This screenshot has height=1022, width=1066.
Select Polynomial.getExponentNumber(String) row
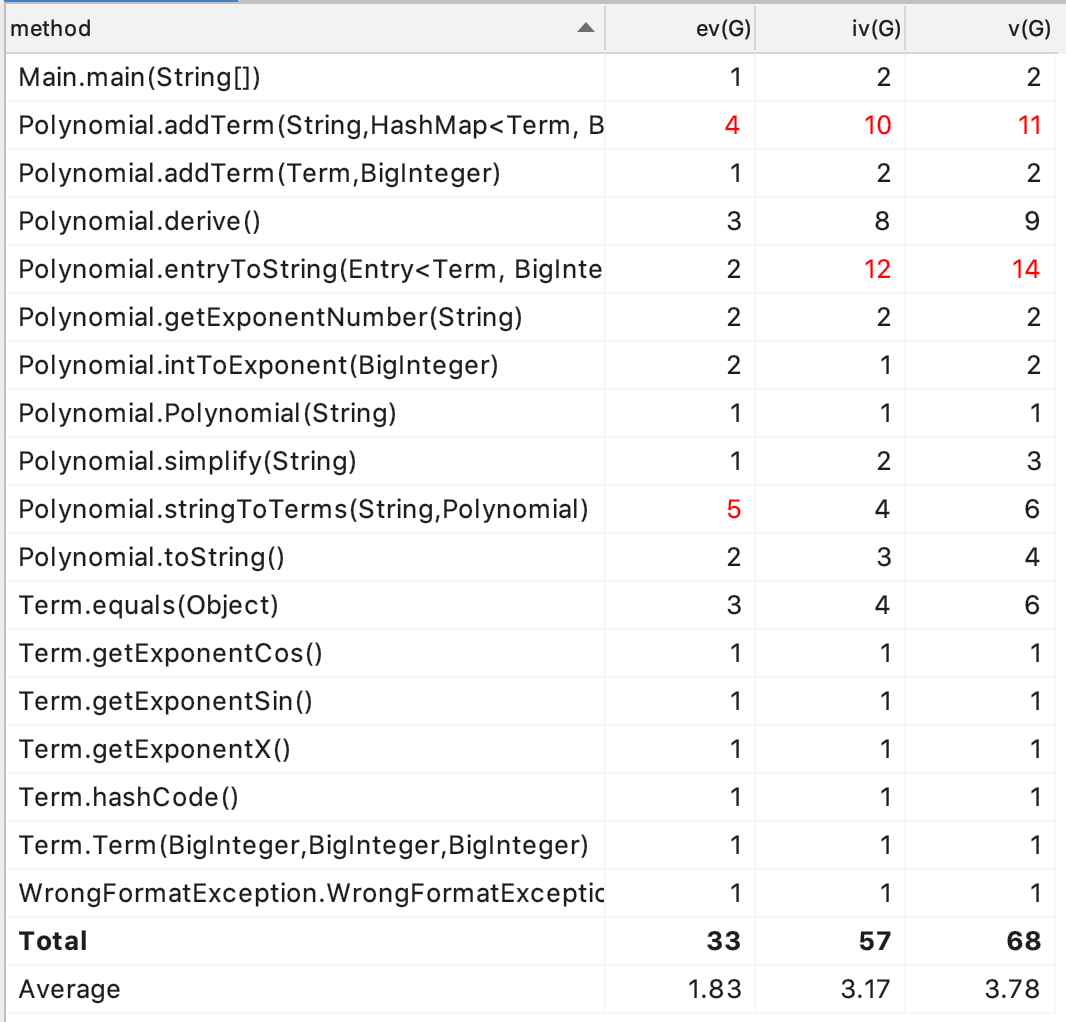[x=530, y=318]
